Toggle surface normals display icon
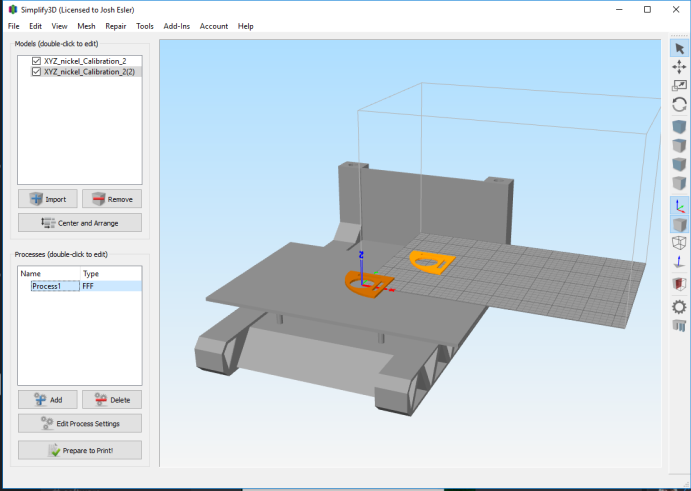 (679, 261)
